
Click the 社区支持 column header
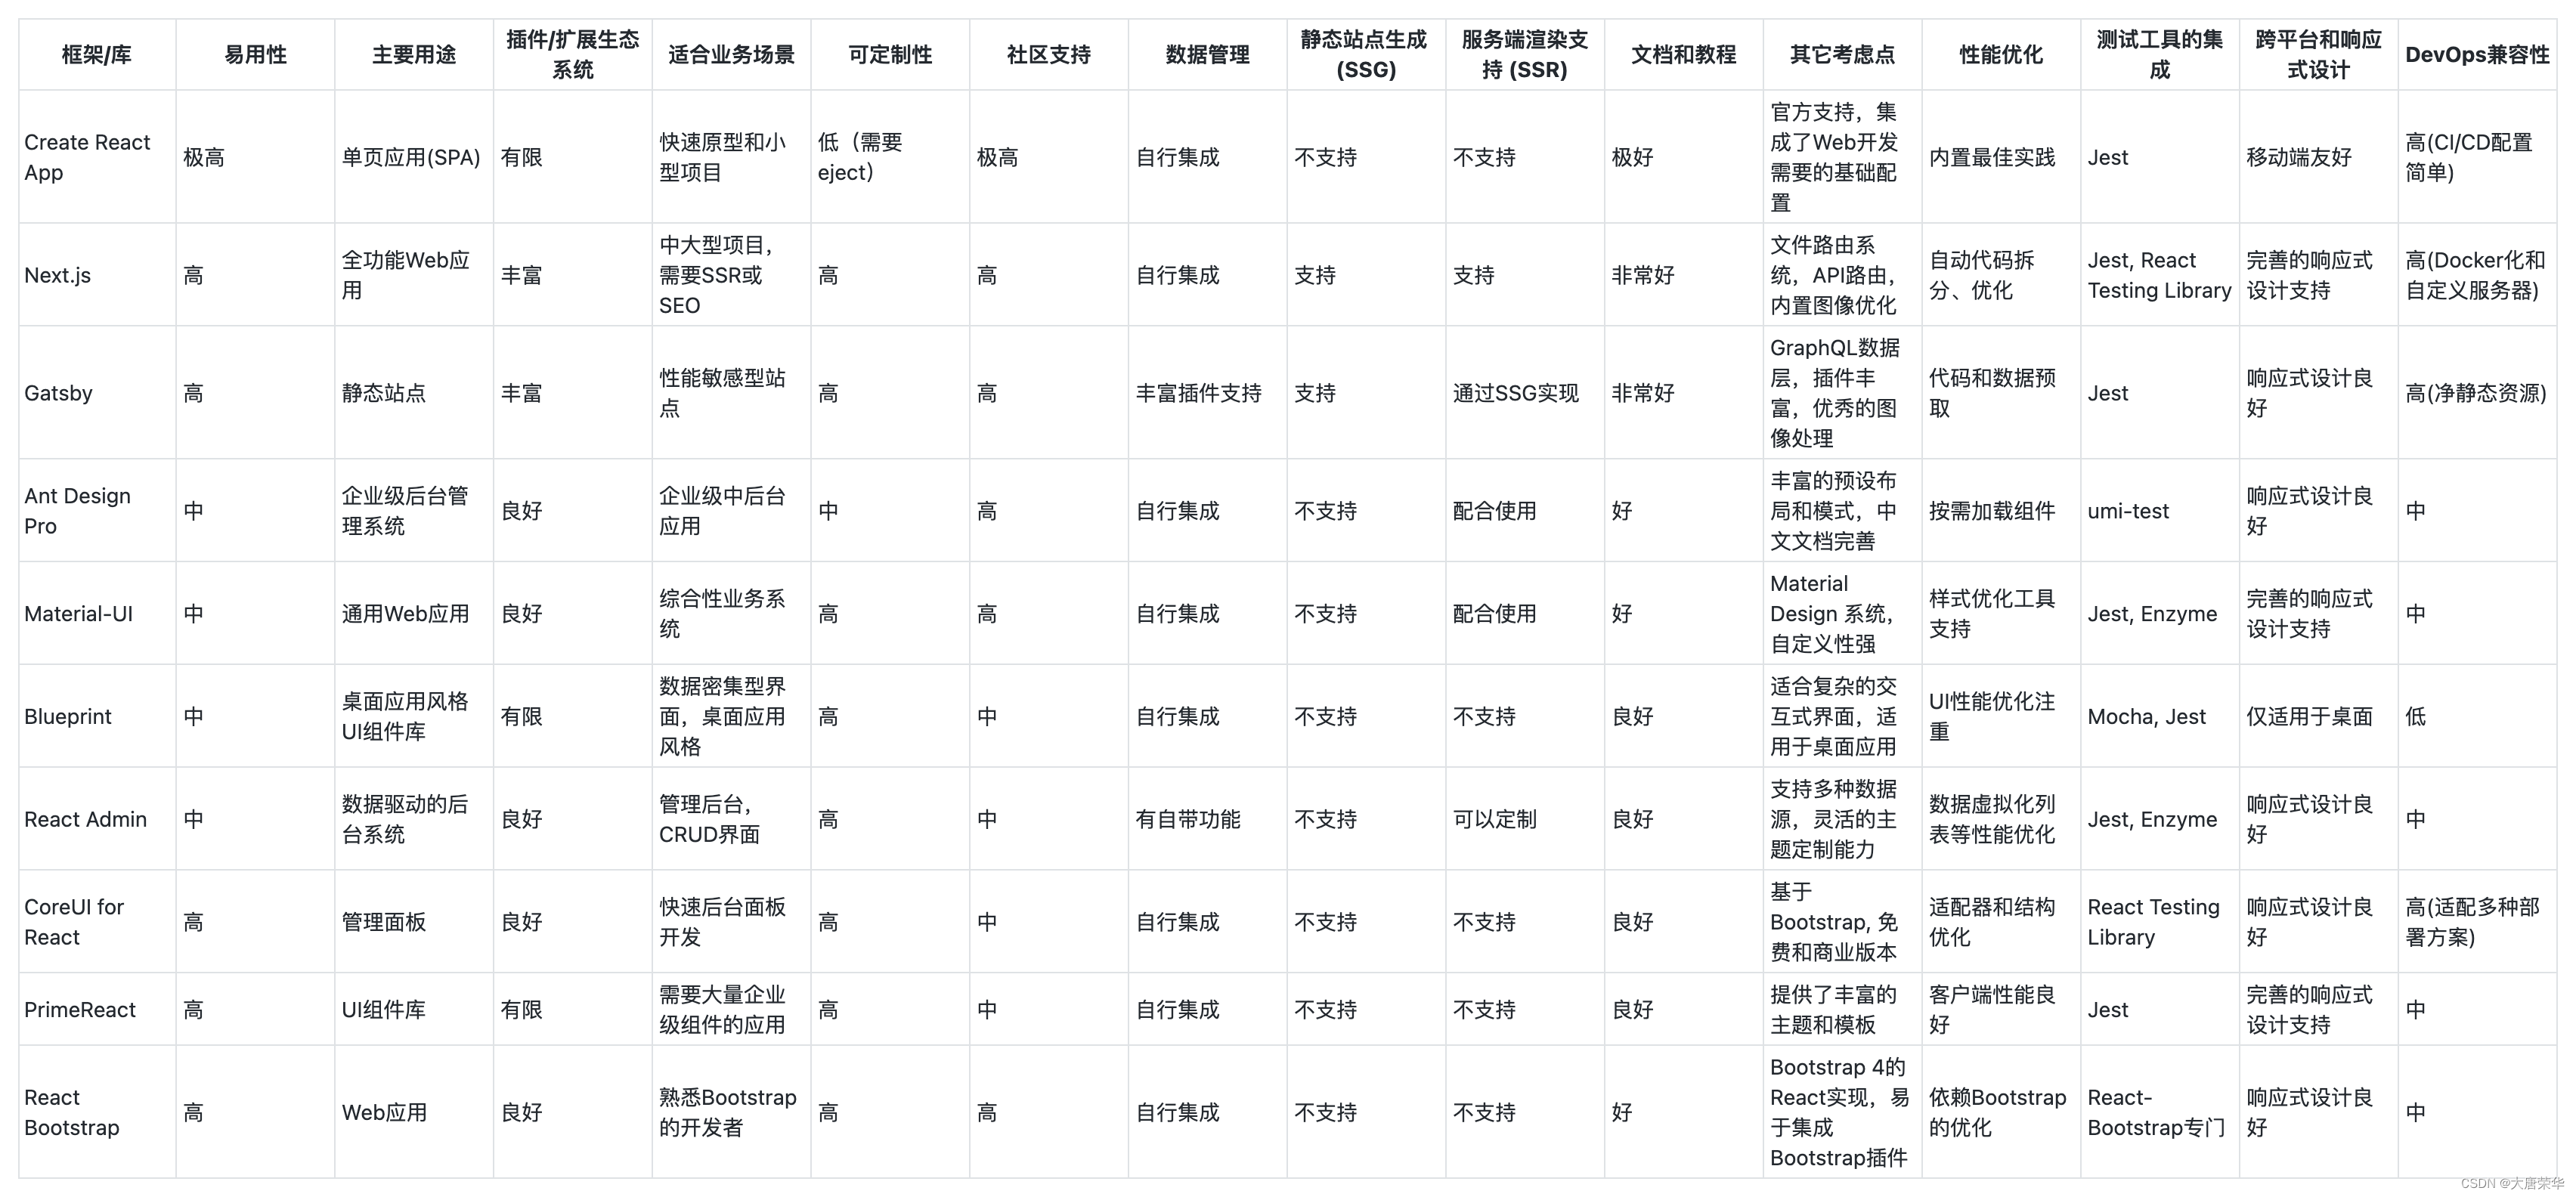point(1049,55)
